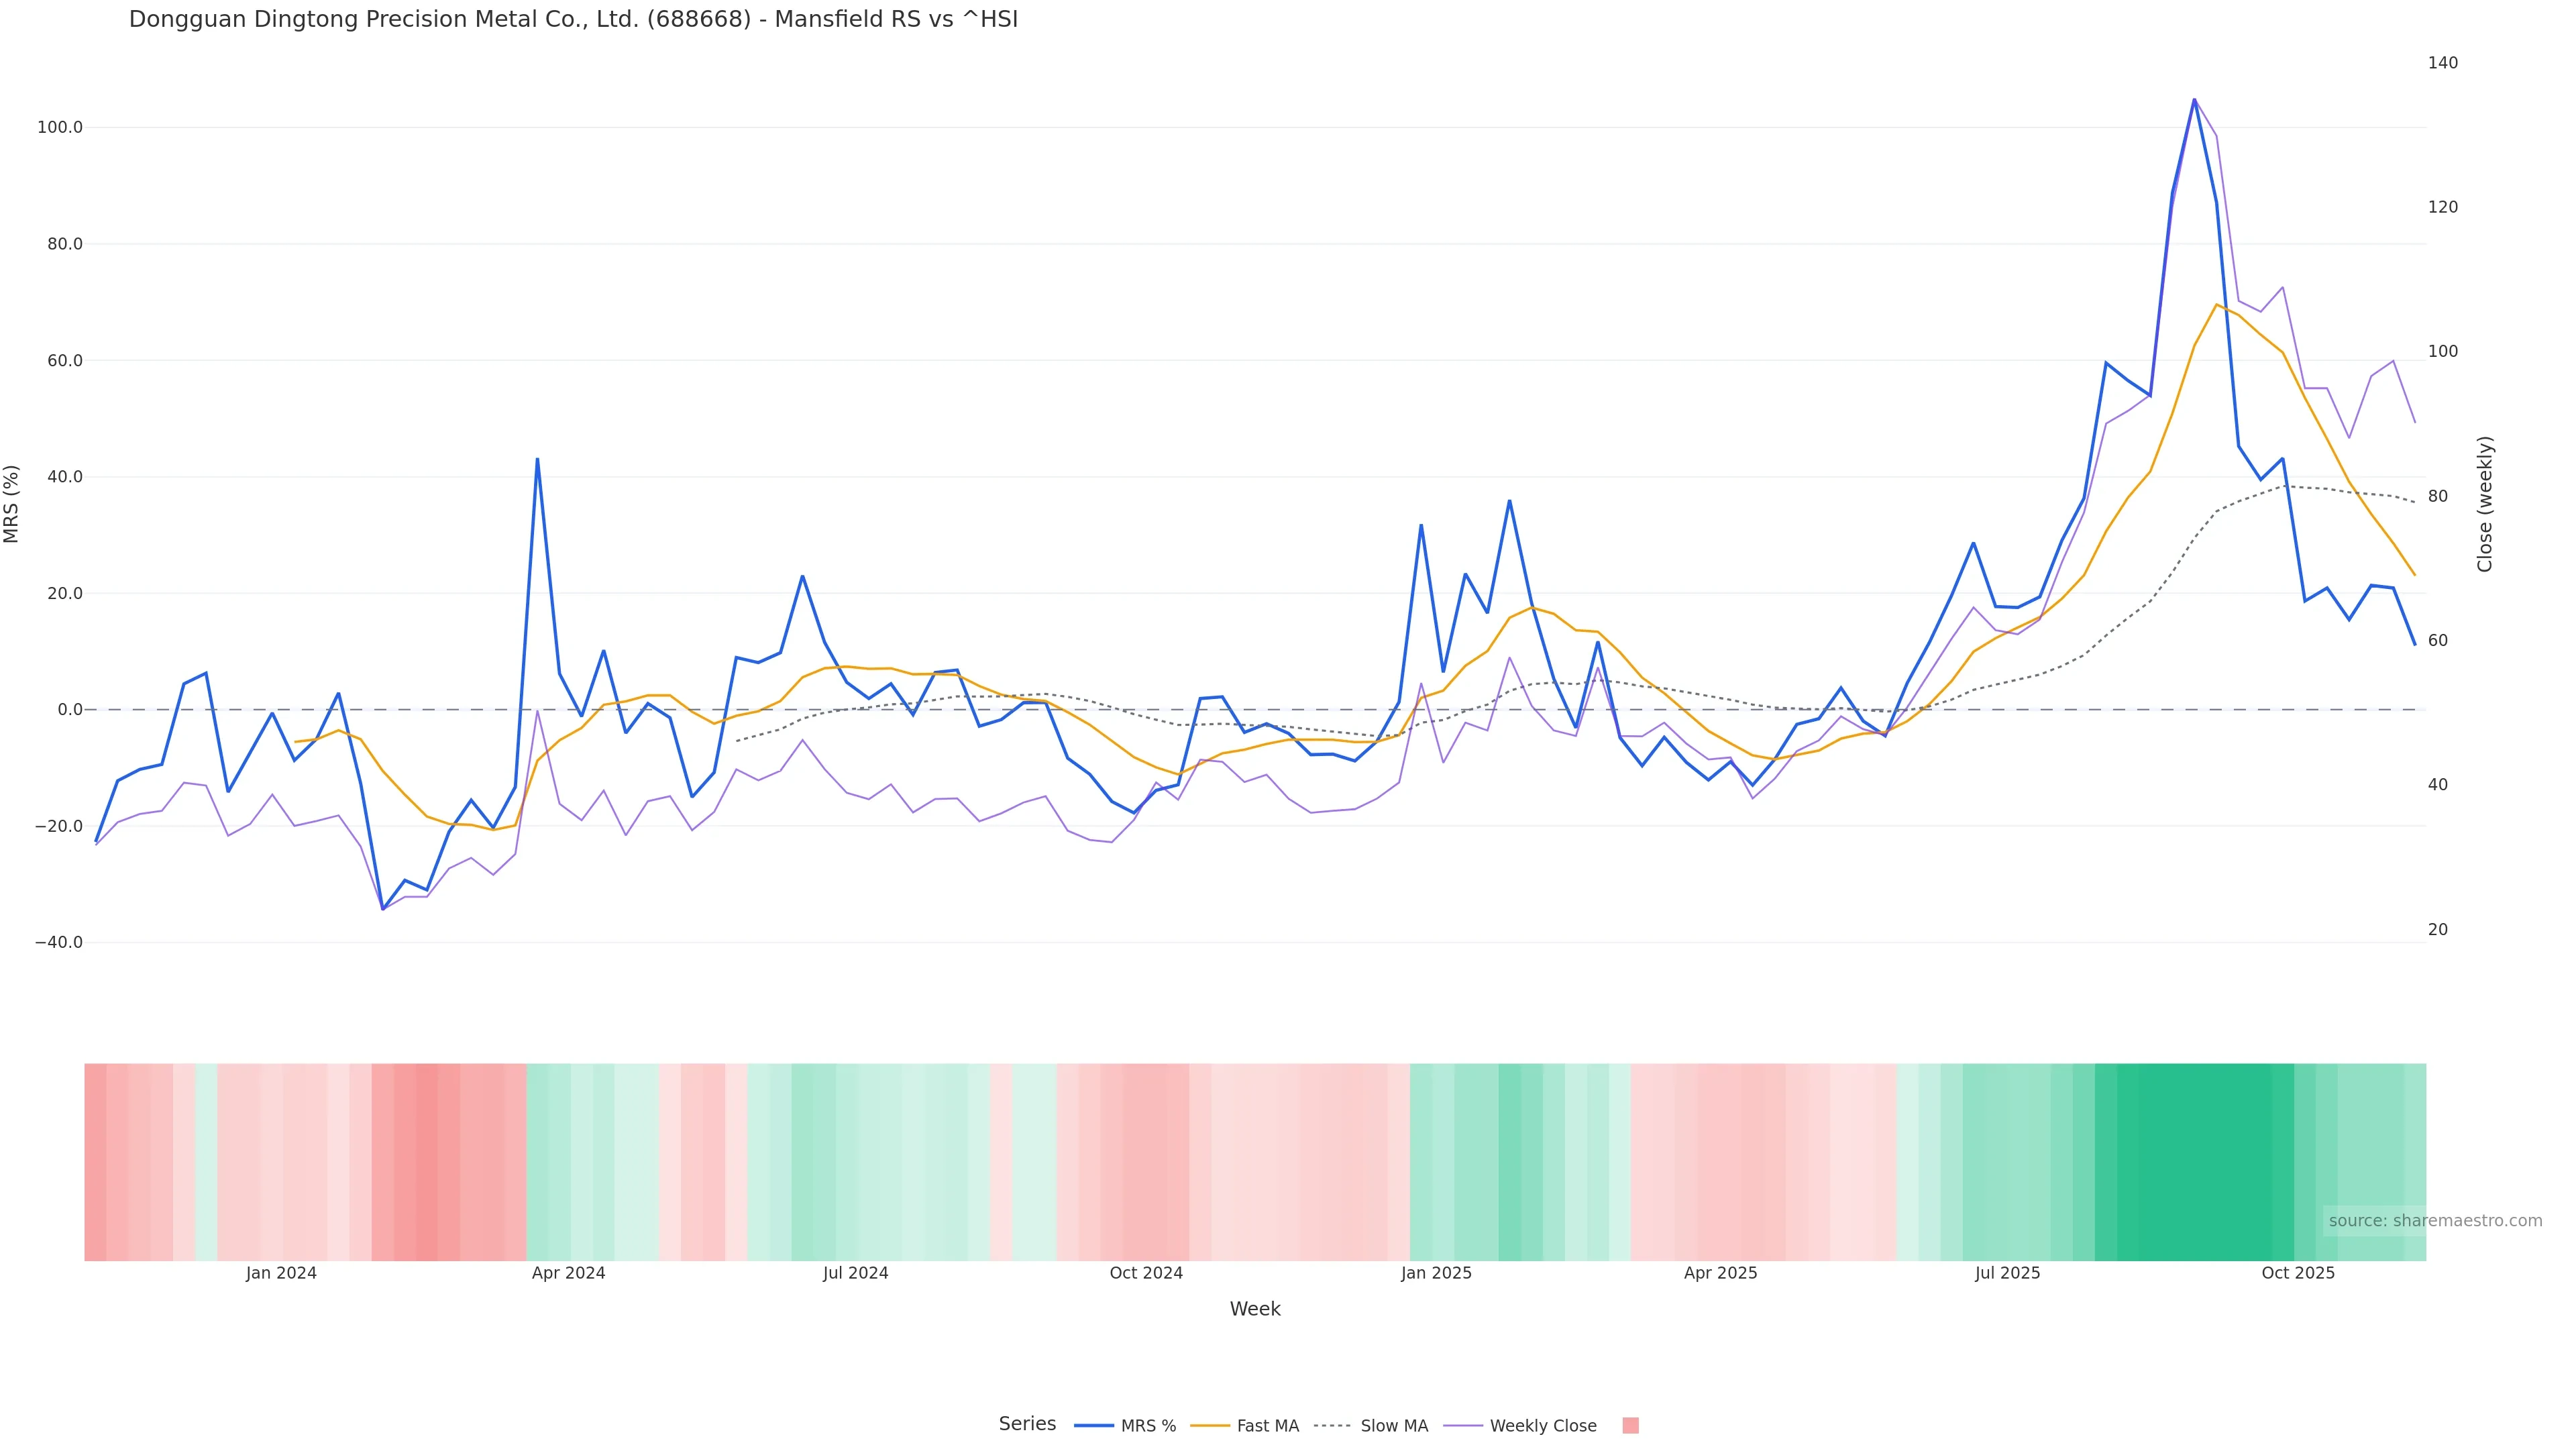Click the Jan 2025 x-axis tick label
Screen dimensions: 2576x1449
click(x=1436, y=1273)
